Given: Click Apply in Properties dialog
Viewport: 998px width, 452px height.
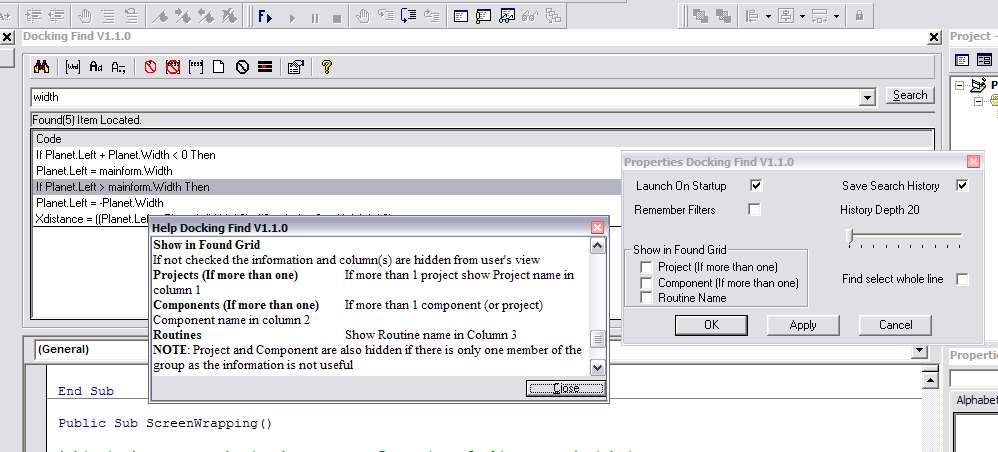Looking at the screenshot, I should click(803, 325).
